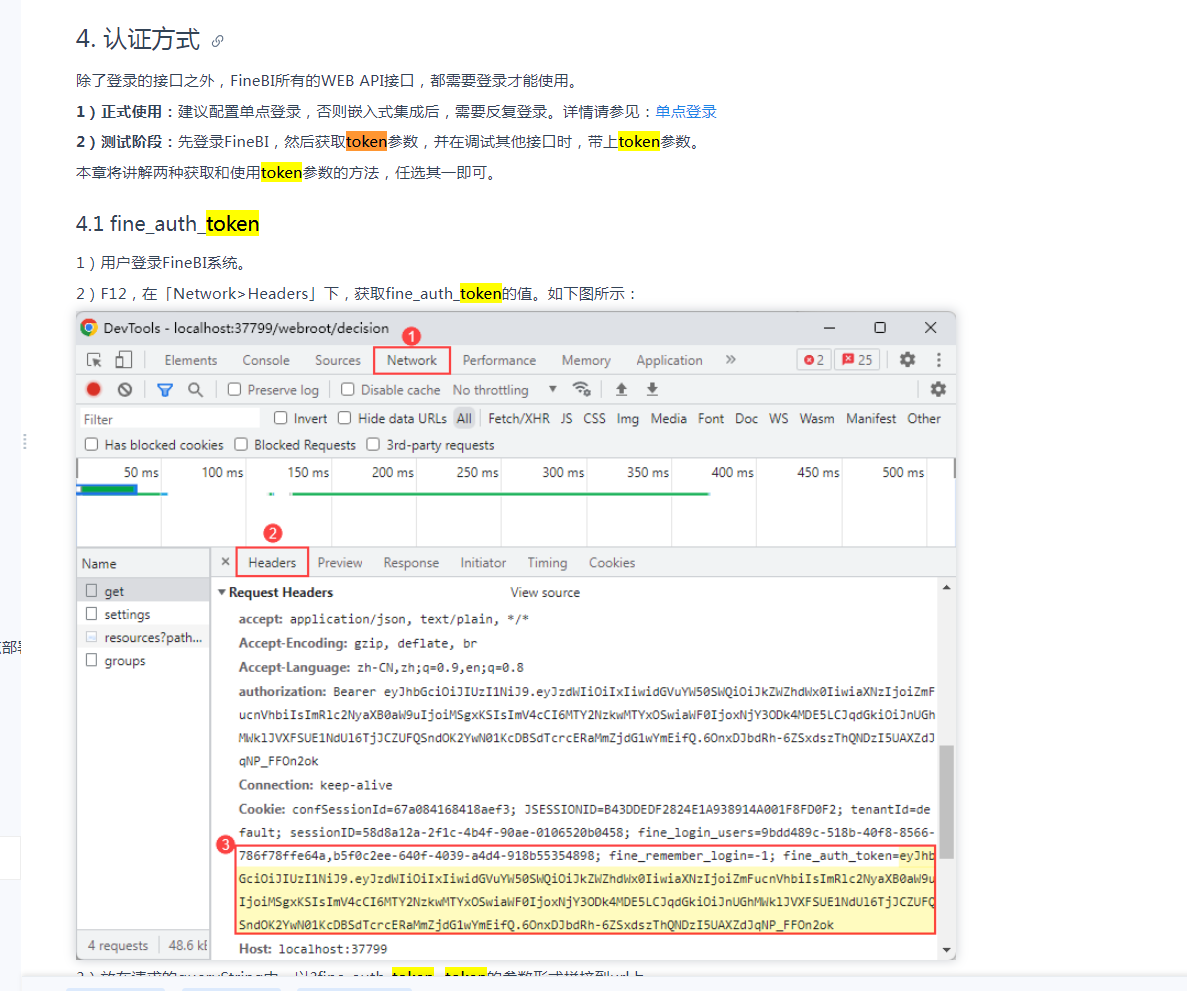Enable the Preserve log checkbox
Image resolution: width=1187 pixels, height=991 pixels.
pos(235,389)
